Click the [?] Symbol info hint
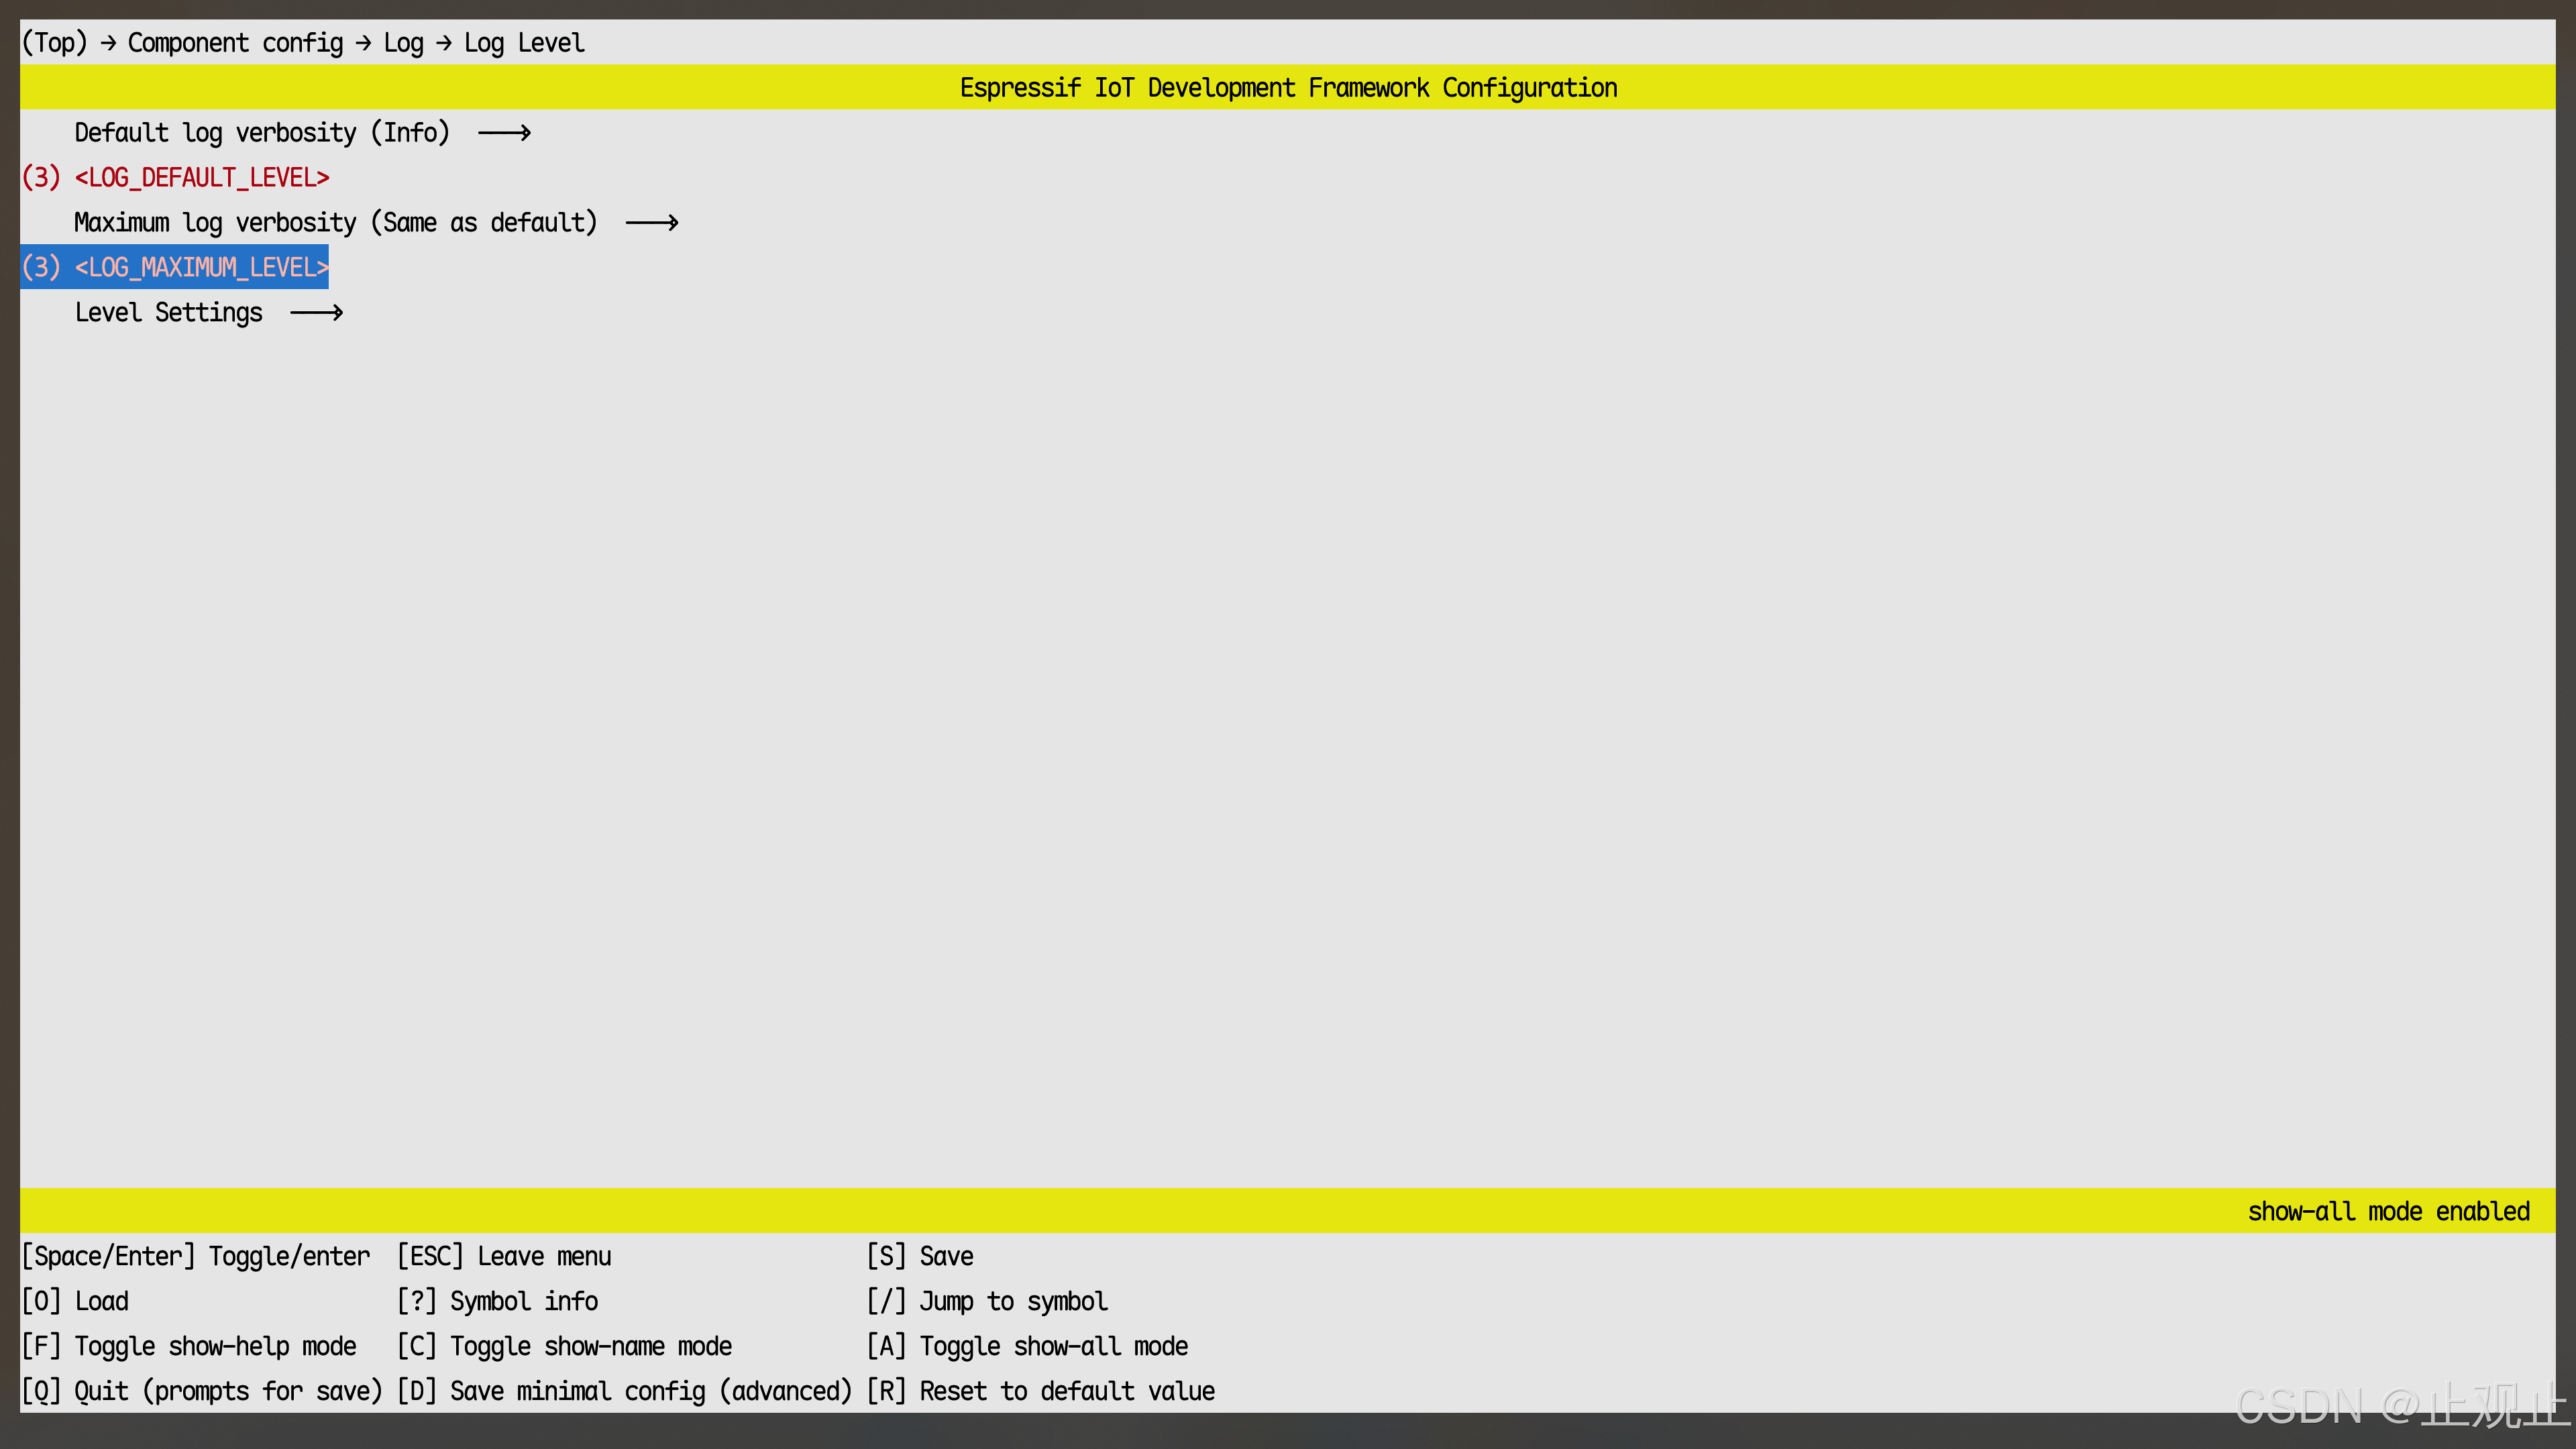This screenshot has width=2576, height=1449. [497, 1302]
